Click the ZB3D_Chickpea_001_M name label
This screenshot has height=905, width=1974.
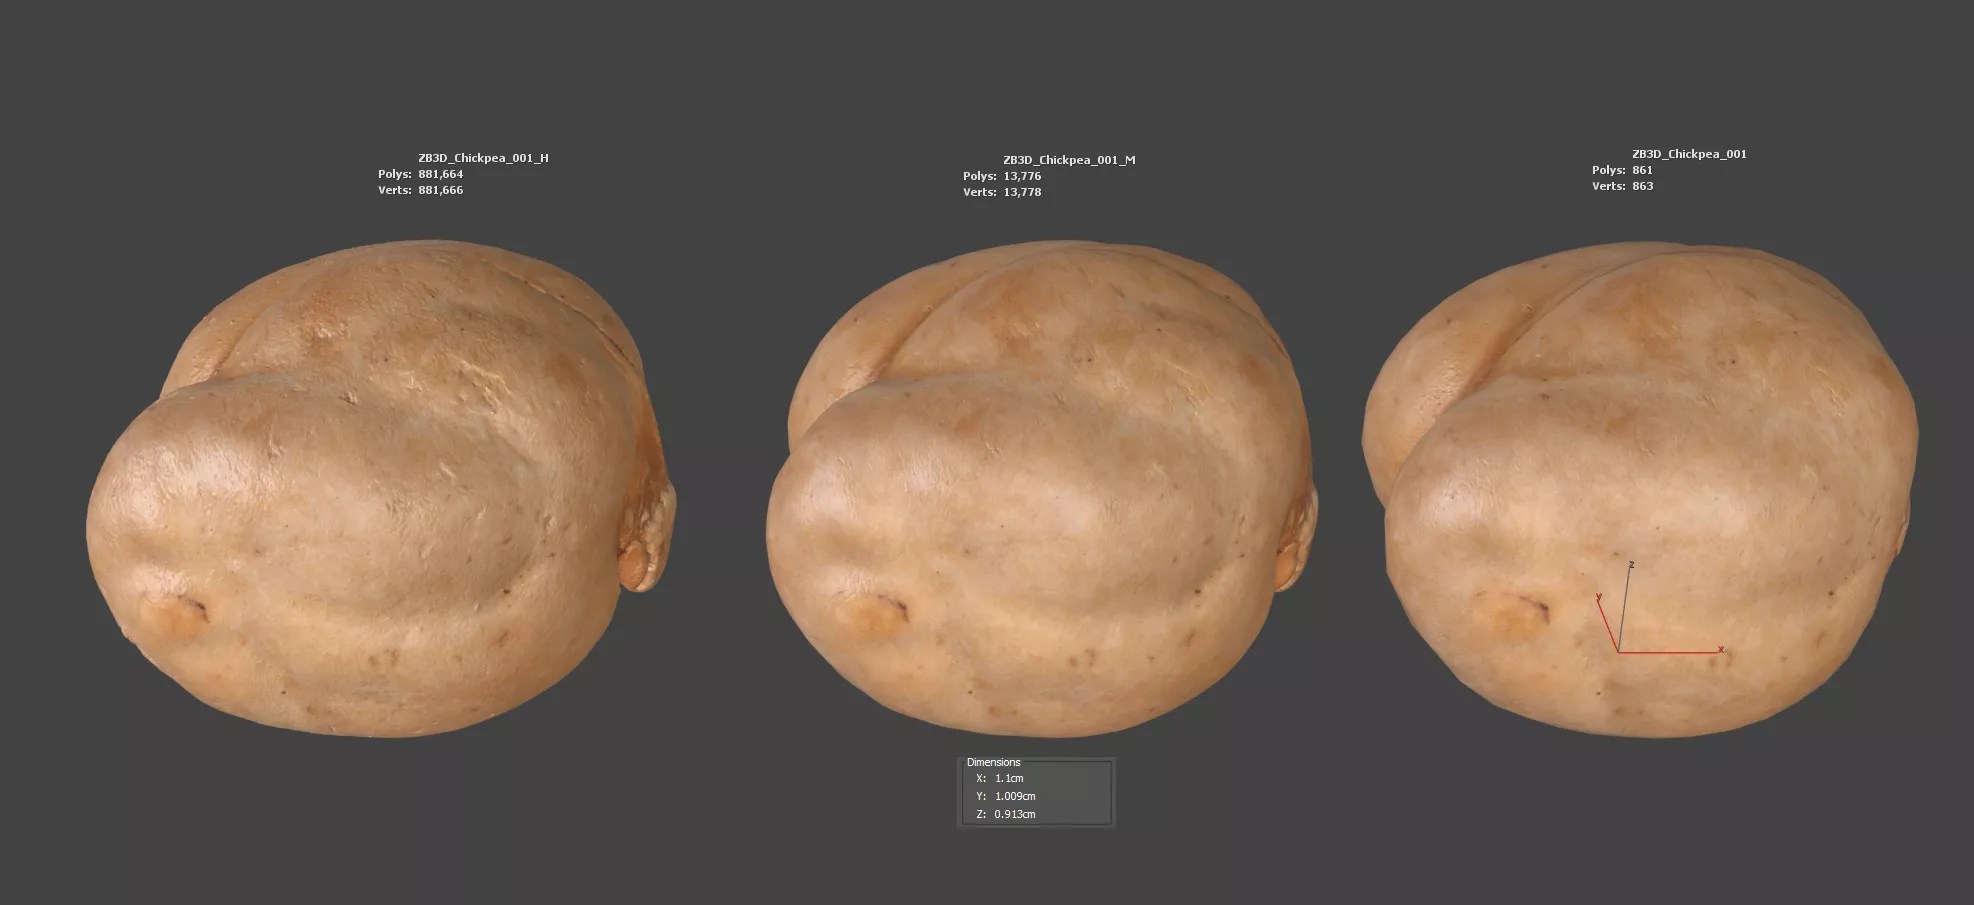coord(1069,160)
